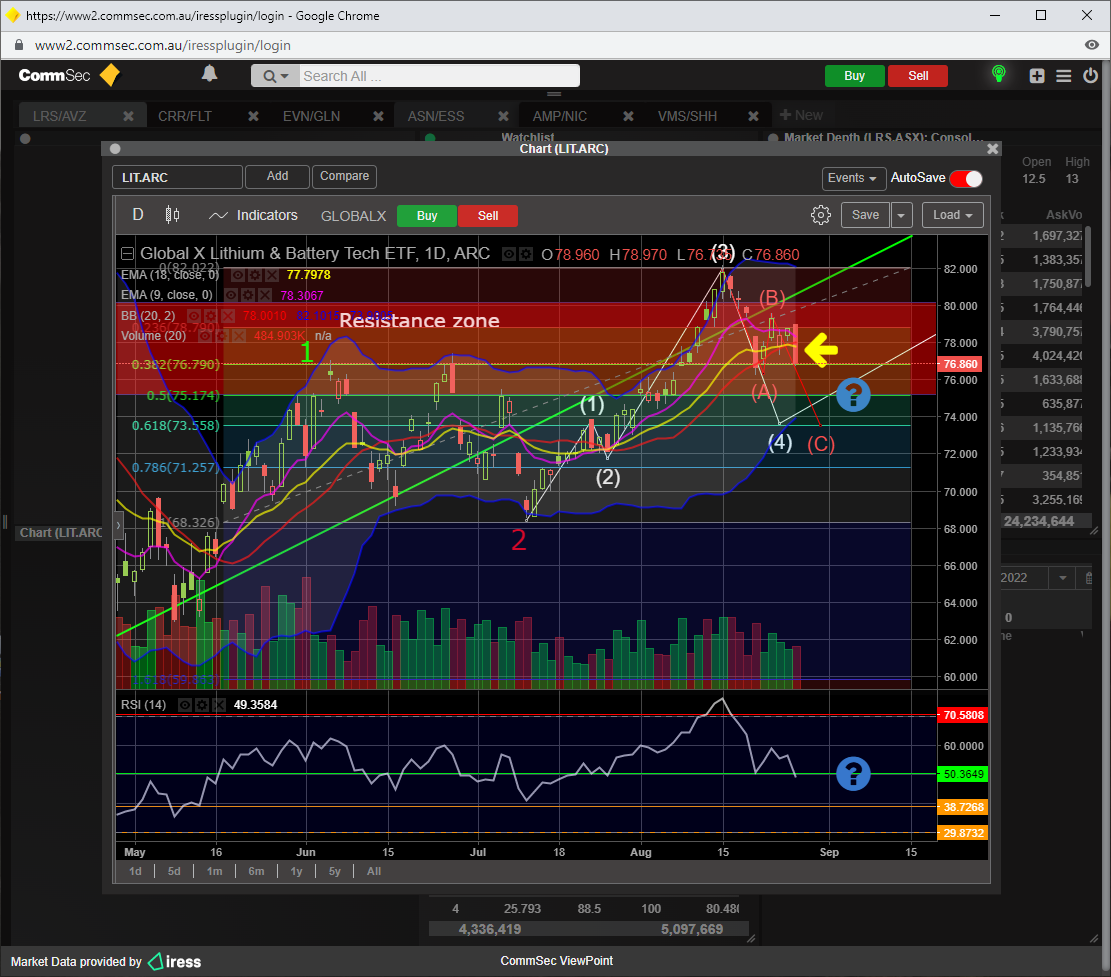Viewport: 1111px width, 977px height.
Task: Click the Compare button
Action: click(x=344, y=176)
